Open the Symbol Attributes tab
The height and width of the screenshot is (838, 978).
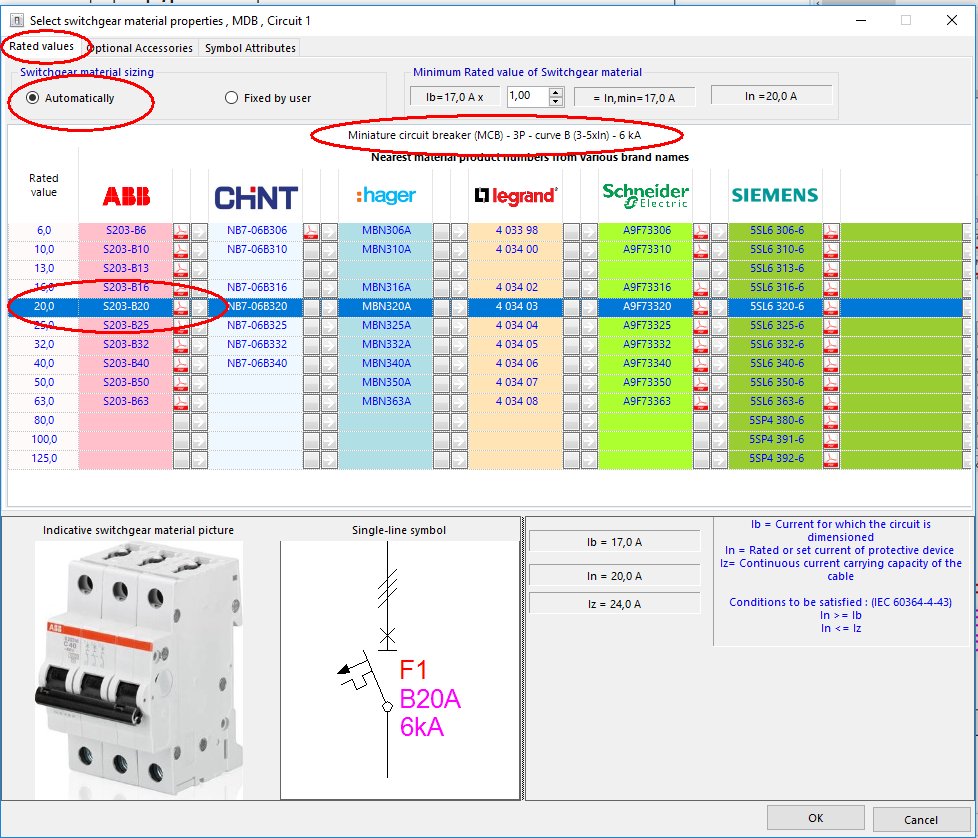250,48
